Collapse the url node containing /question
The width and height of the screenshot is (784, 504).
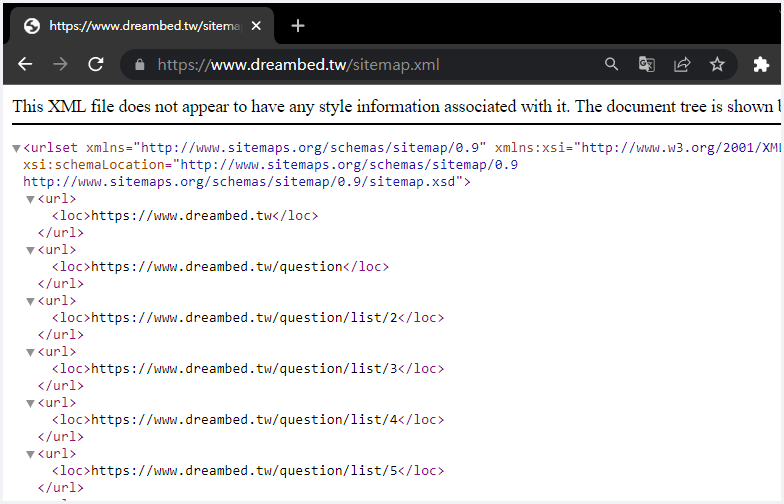30,250
